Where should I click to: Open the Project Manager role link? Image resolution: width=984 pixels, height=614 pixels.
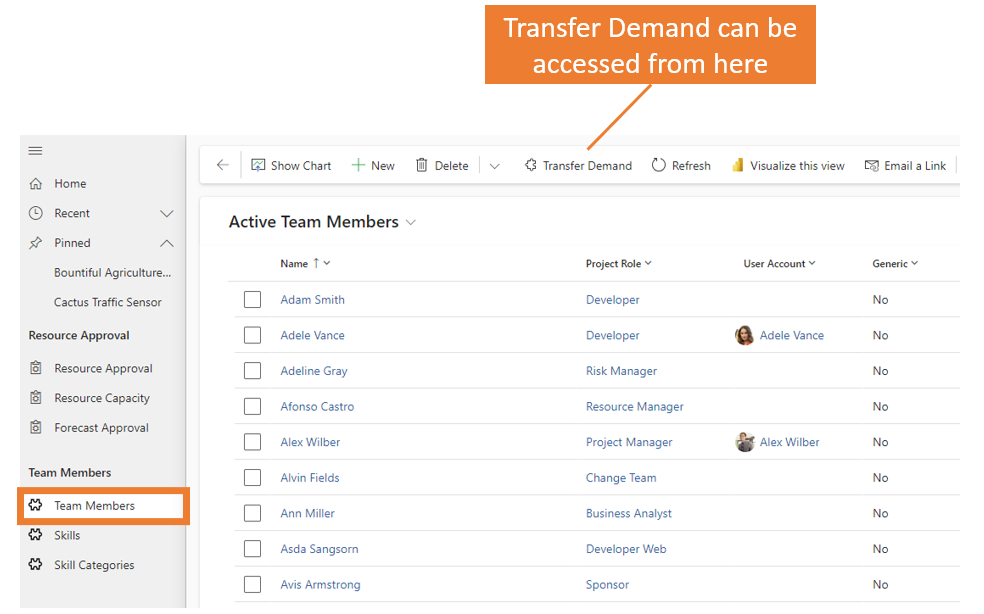click(x=629, y=442)
